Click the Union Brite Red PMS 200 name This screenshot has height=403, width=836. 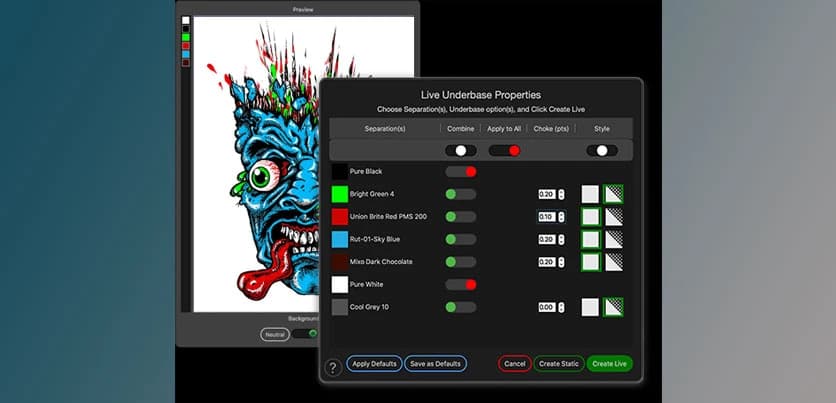(388, 216)
